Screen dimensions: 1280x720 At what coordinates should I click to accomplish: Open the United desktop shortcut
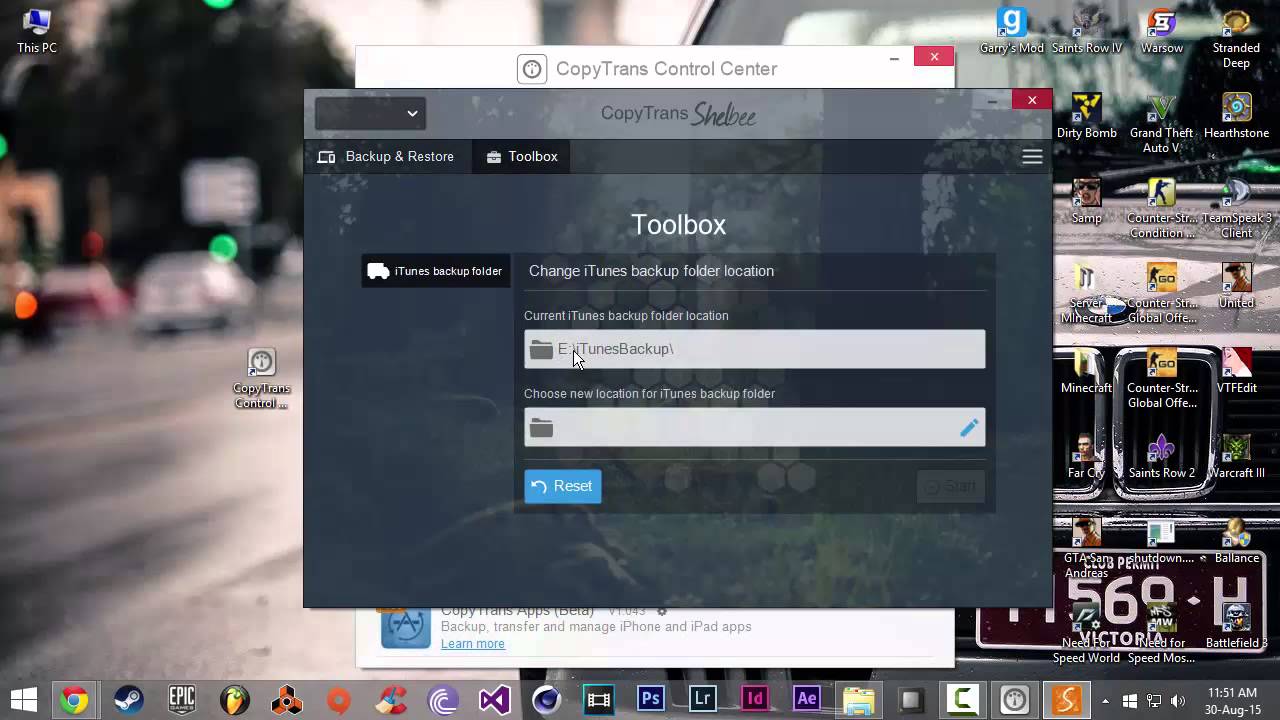click(1237, 286)
